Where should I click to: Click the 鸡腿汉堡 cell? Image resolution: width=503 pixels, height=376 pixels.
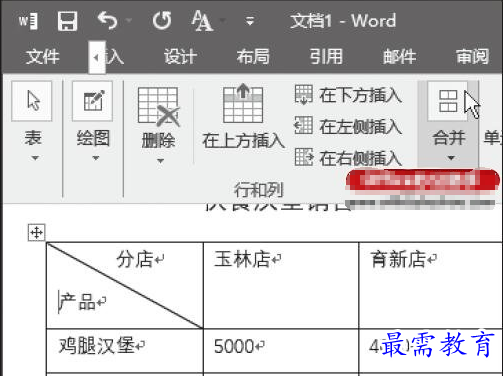tap(125, 351)
